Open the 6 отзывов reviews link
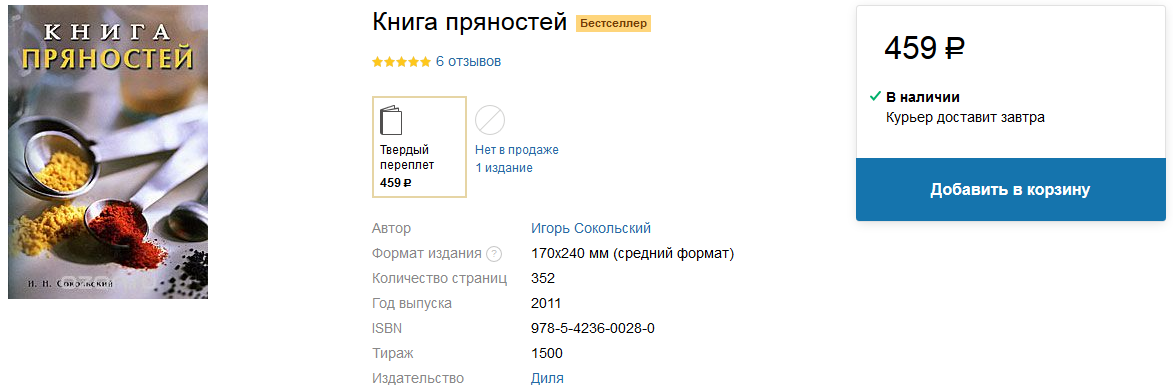The image size is (1173, 388). click(468, 61)
